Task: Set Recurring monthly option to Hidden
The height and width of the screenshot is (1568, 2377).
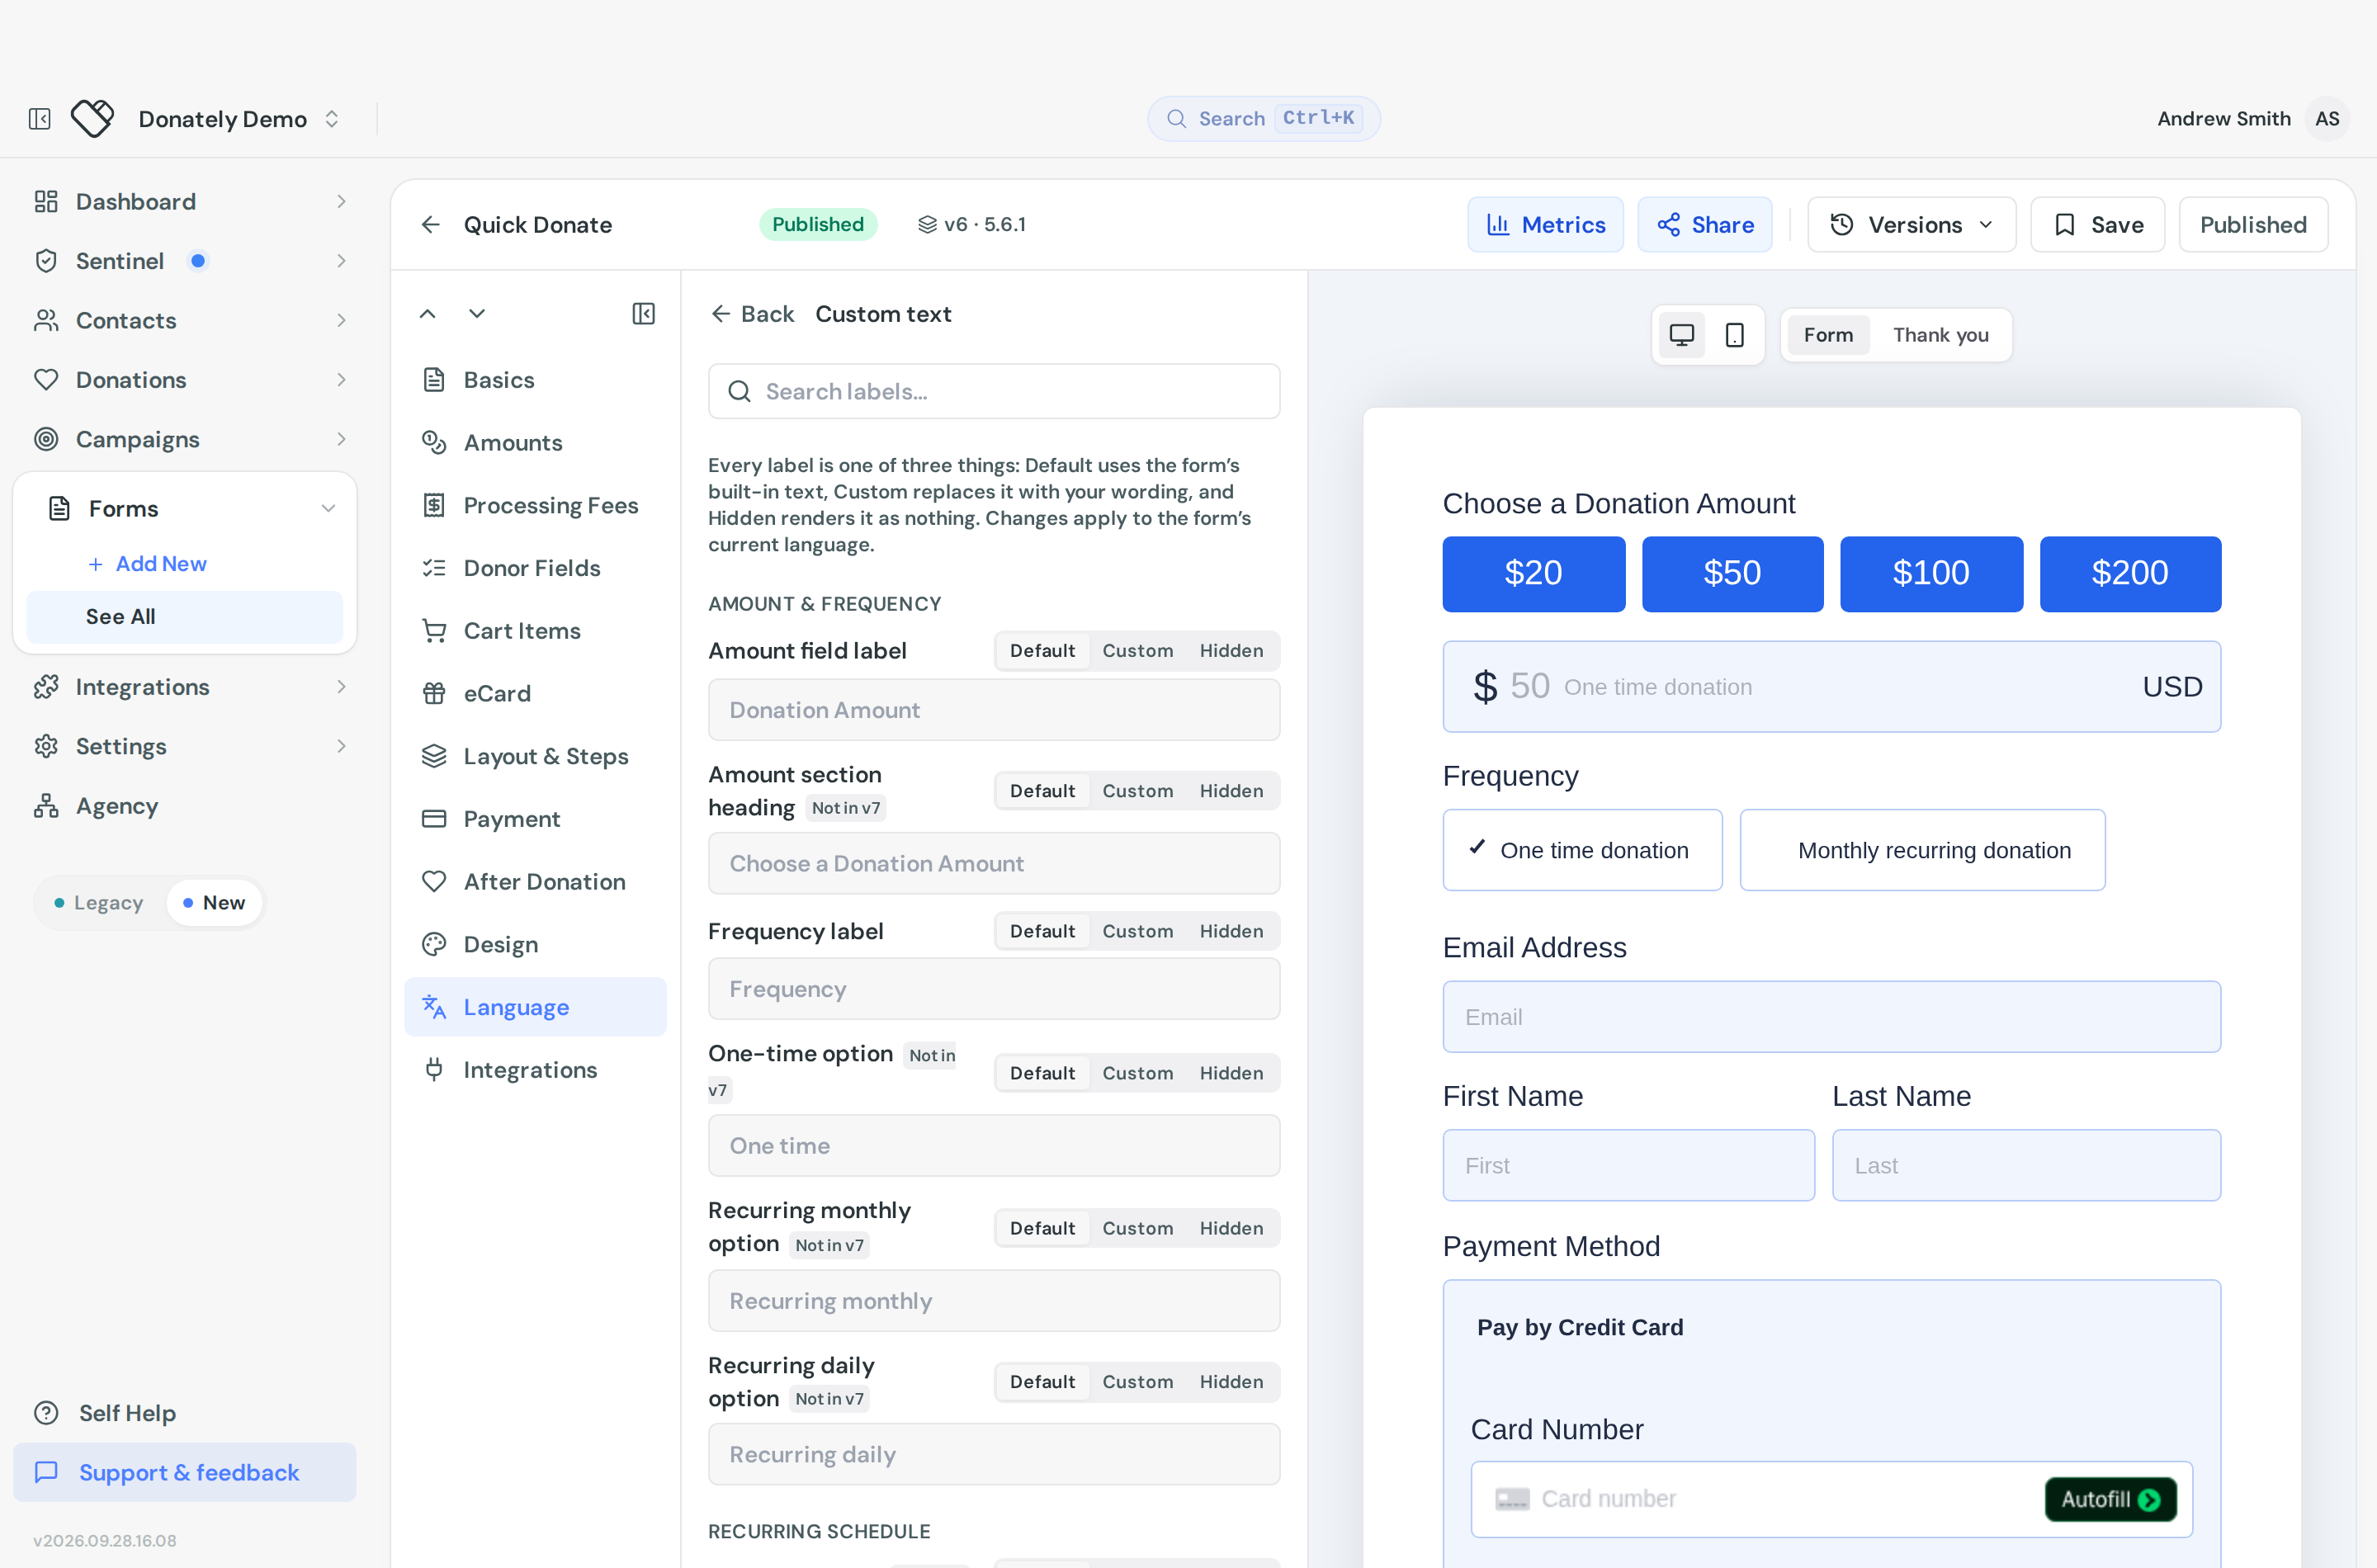Action: point(1231,1229)
